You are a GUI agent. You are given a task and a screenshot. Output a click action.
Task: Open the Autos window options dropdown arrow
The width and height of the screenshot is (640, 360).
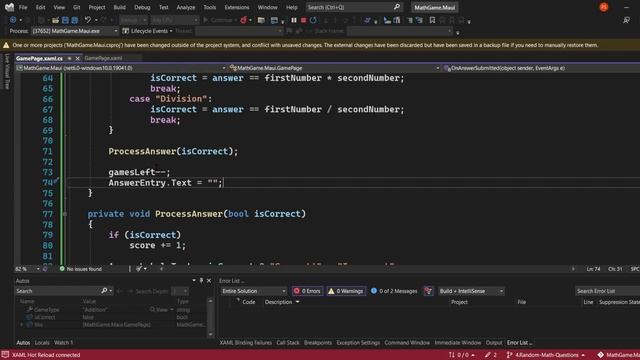pos(194,281)
